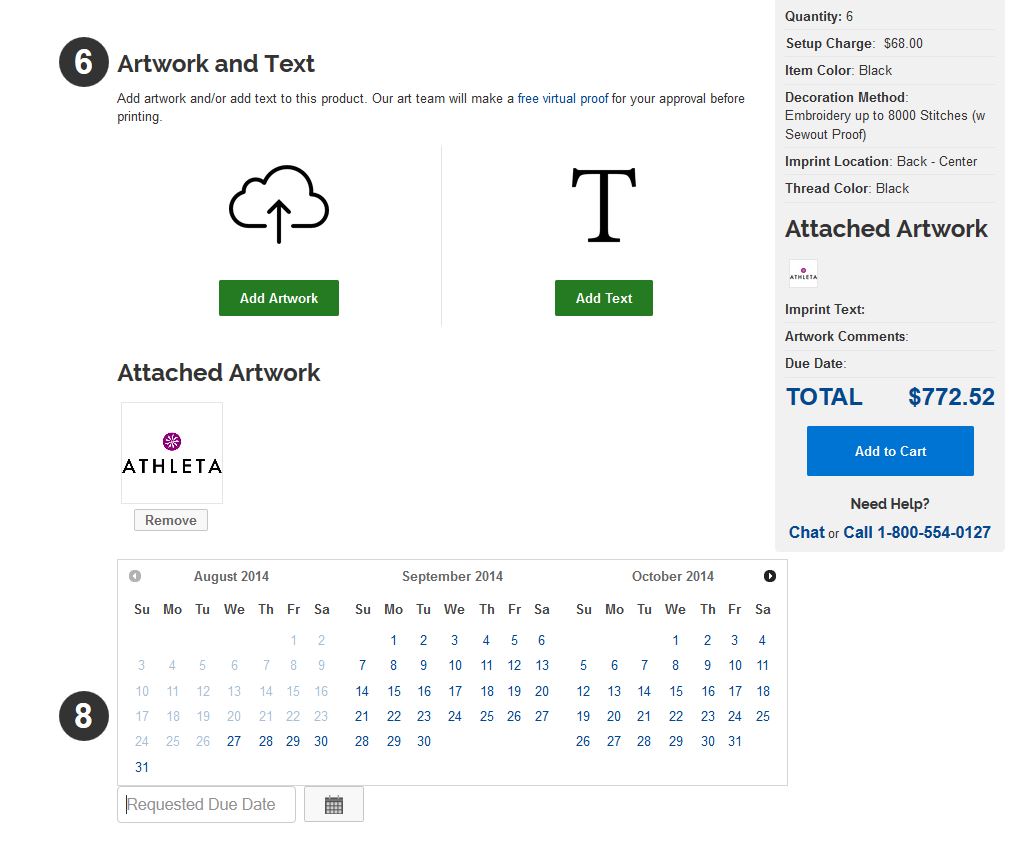Open small Athleta thumbnail in order summary
This screenshot has height=852, width=1032.
coord(803,273)
